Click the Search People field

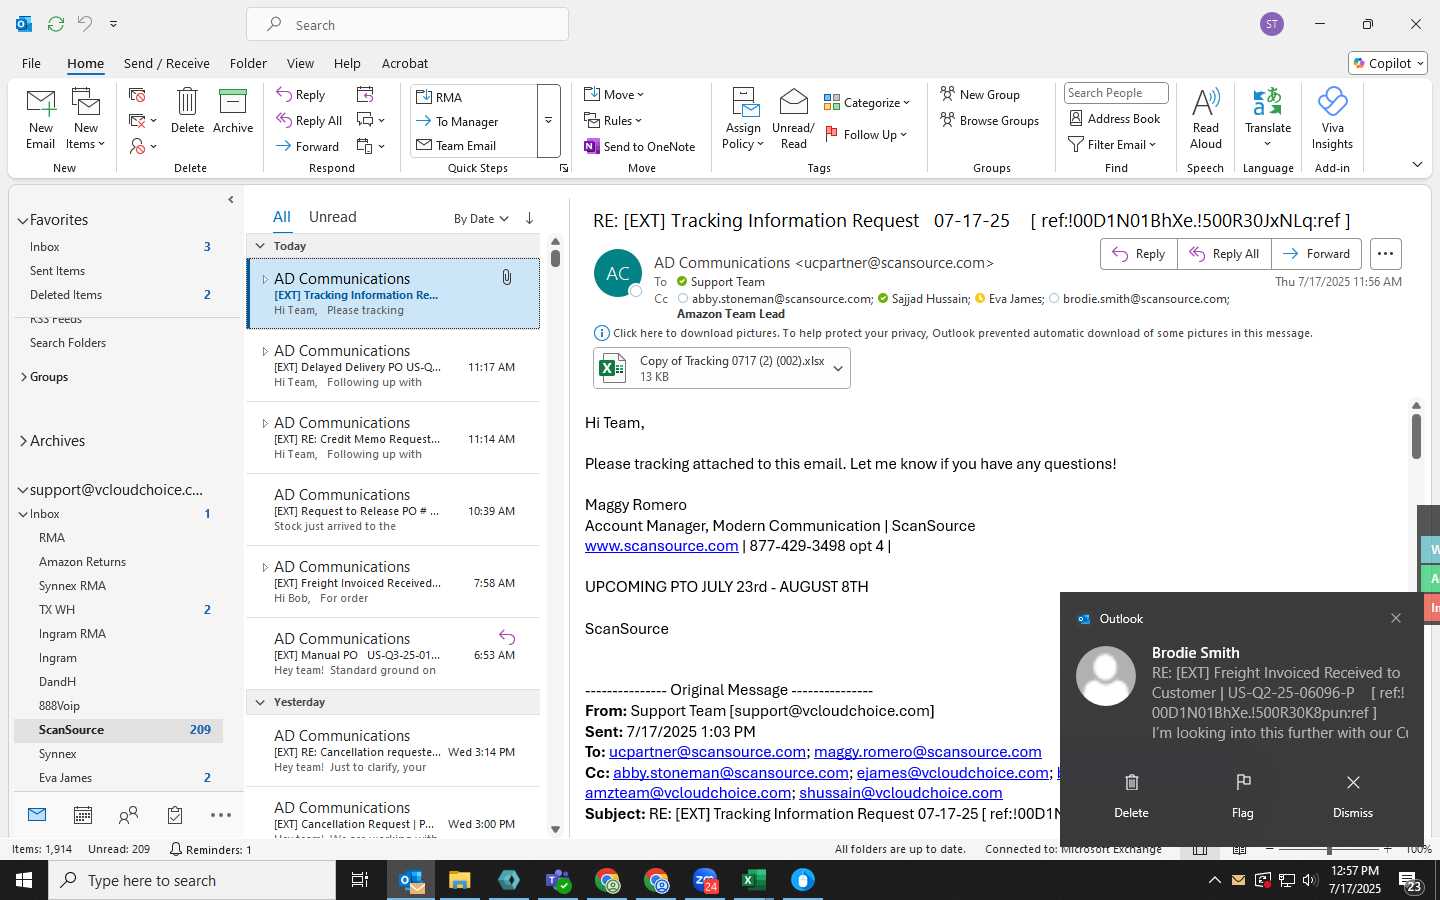click(1116, 93)
